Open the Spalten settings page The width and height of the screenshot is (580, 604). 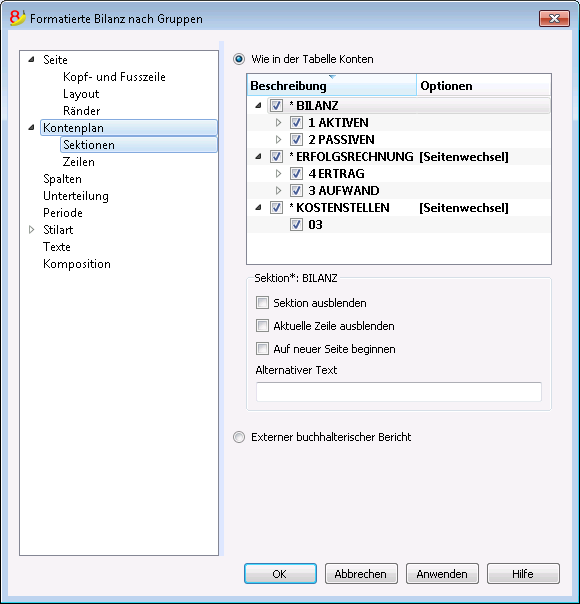tap(62, 179)
